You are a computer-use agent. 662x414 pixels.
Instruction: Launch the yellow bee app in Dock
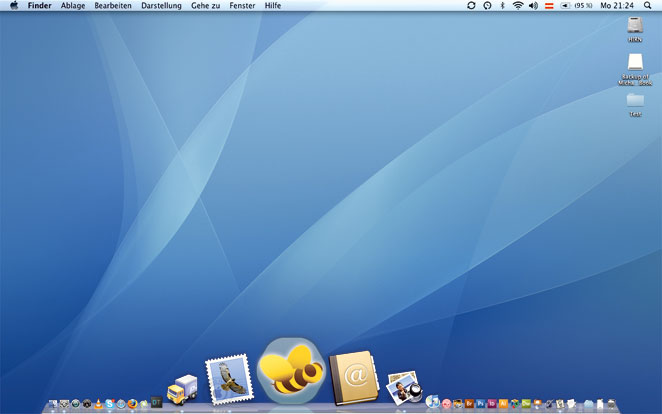(291, 370)
